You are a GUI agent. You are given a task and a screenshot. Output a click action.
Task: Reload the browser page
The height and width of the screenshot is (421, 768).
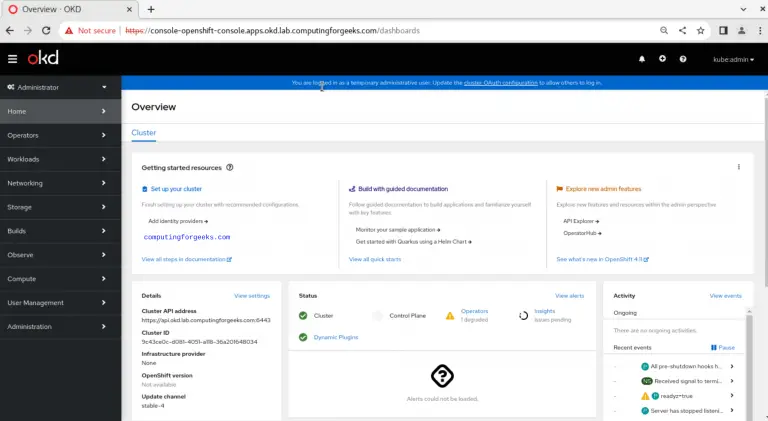coord(47,30)
